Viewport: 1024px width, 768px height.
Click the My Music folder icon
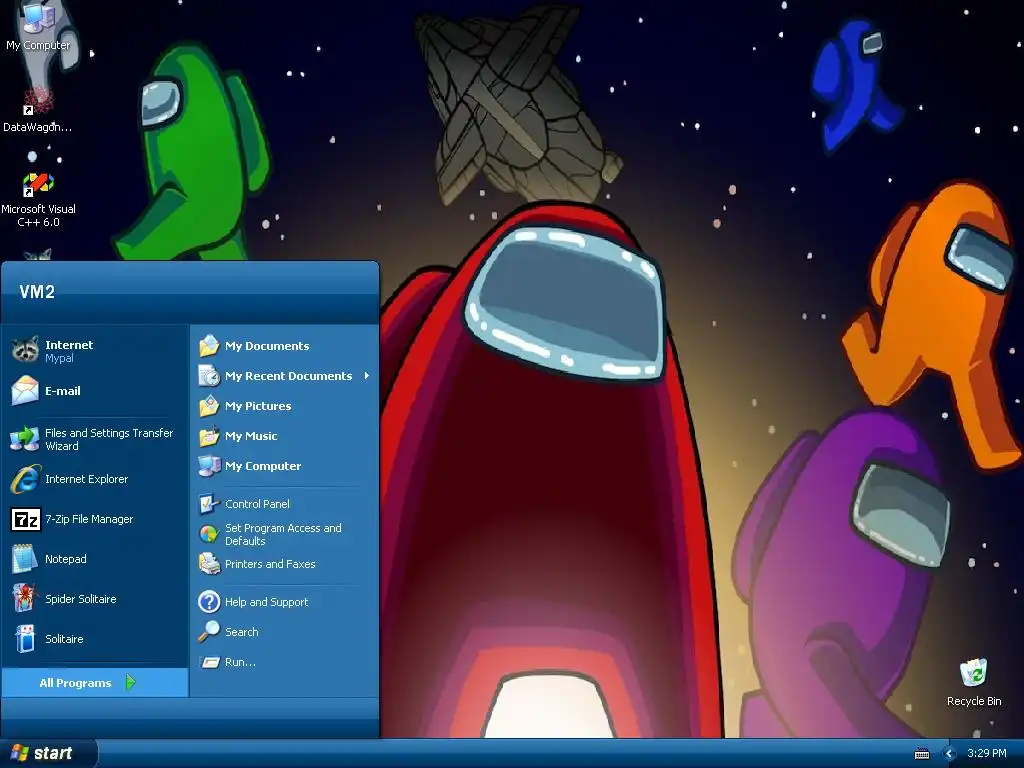click(x=209, y=436)
